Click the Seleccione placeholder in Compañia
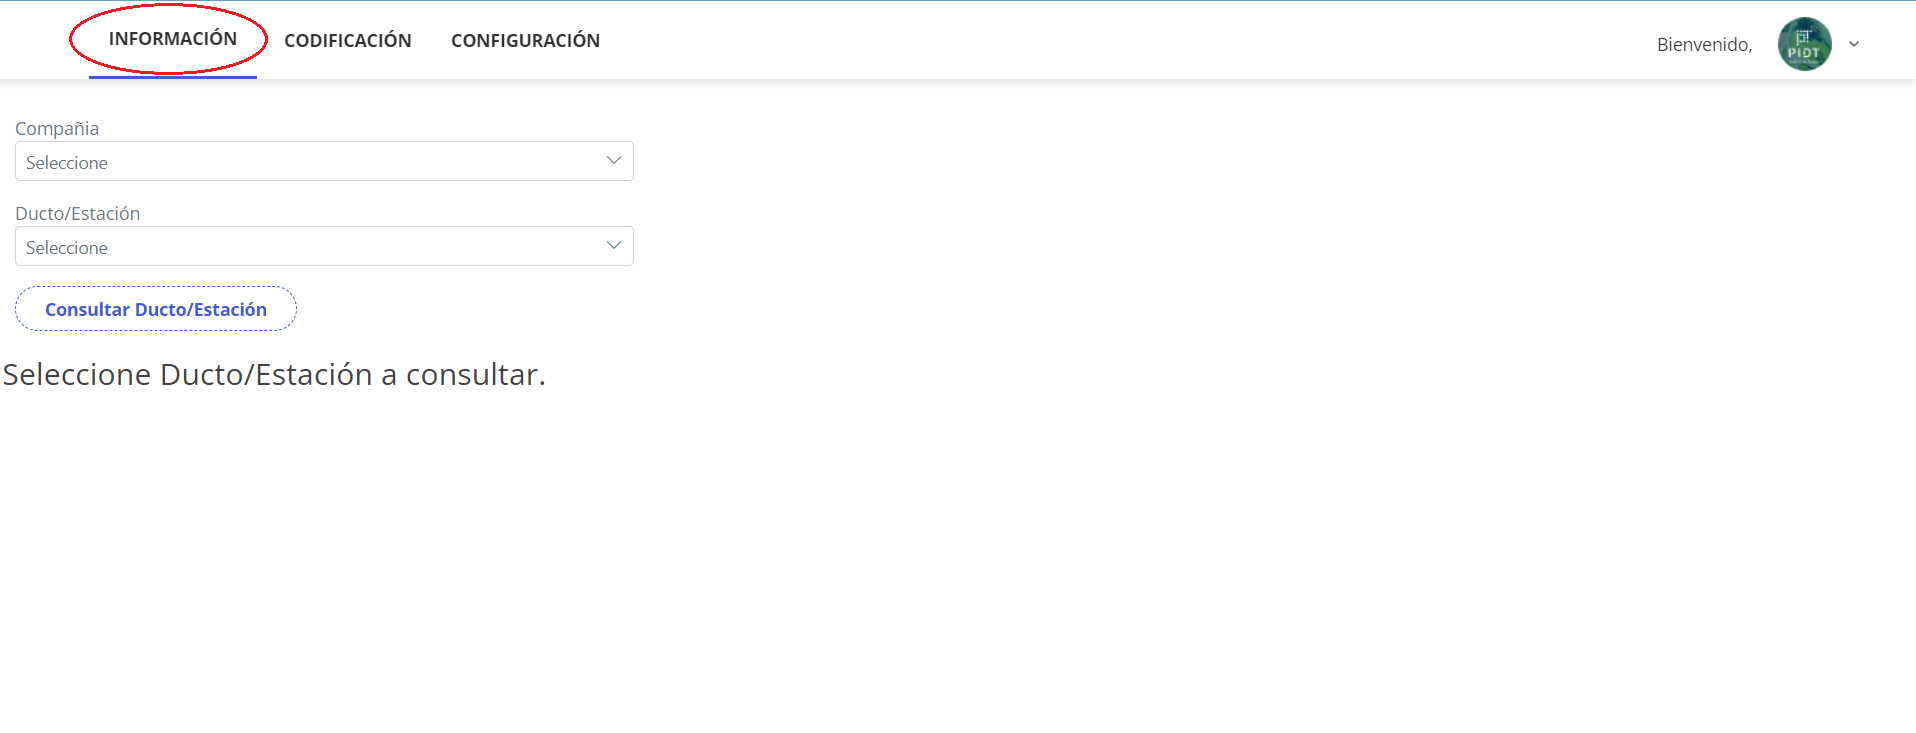The image size is (1916, 733). (x=67, y=163)
